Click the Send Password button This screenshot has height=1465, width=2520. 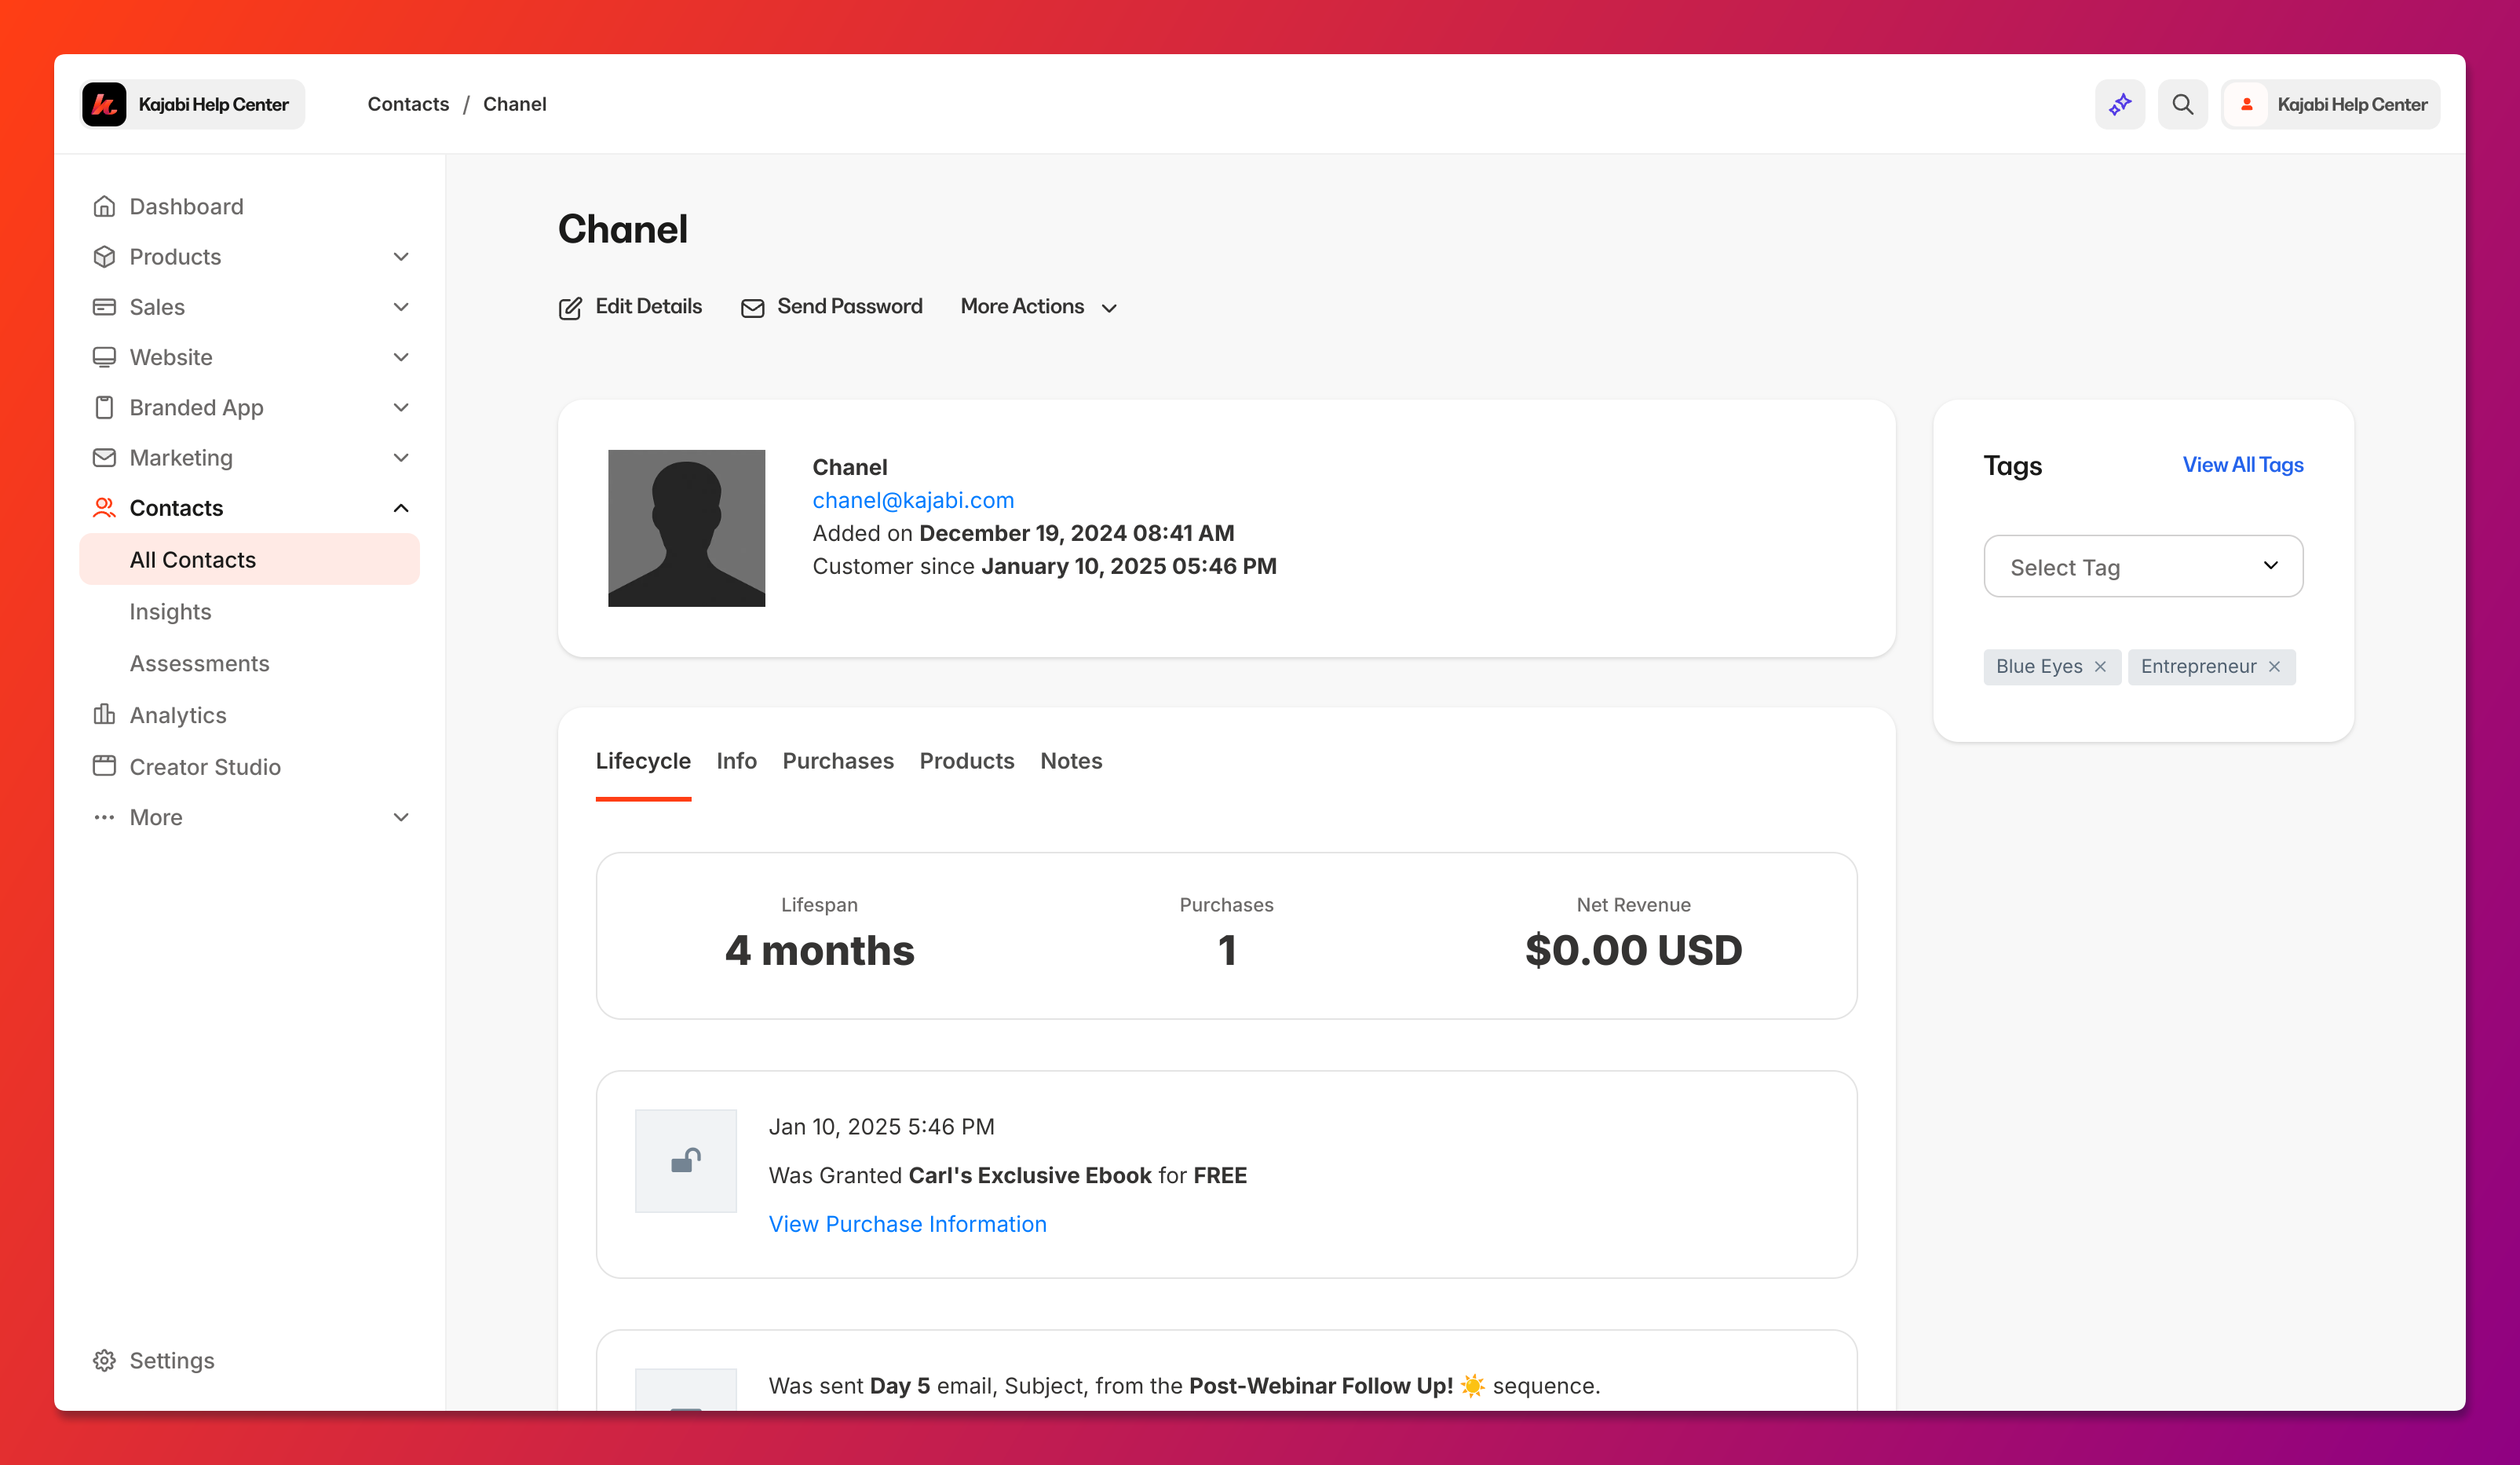coord(831,307)
